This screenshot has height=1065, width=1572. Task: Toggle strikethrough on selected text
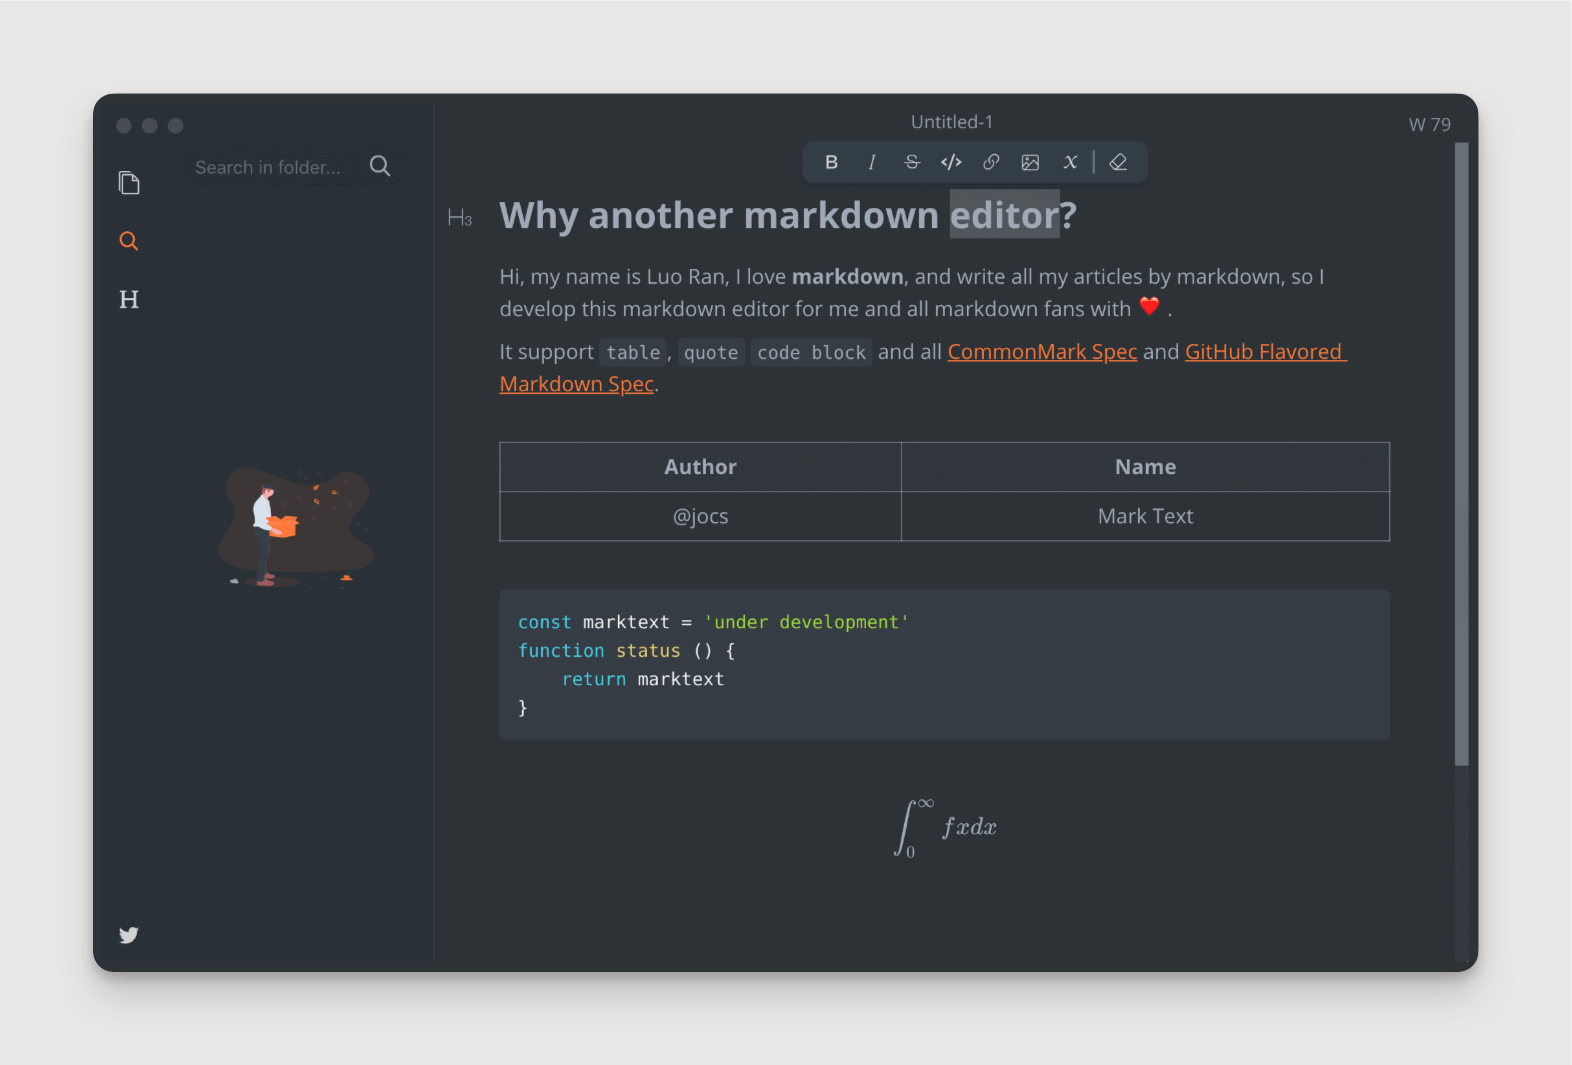click(912, 162)
